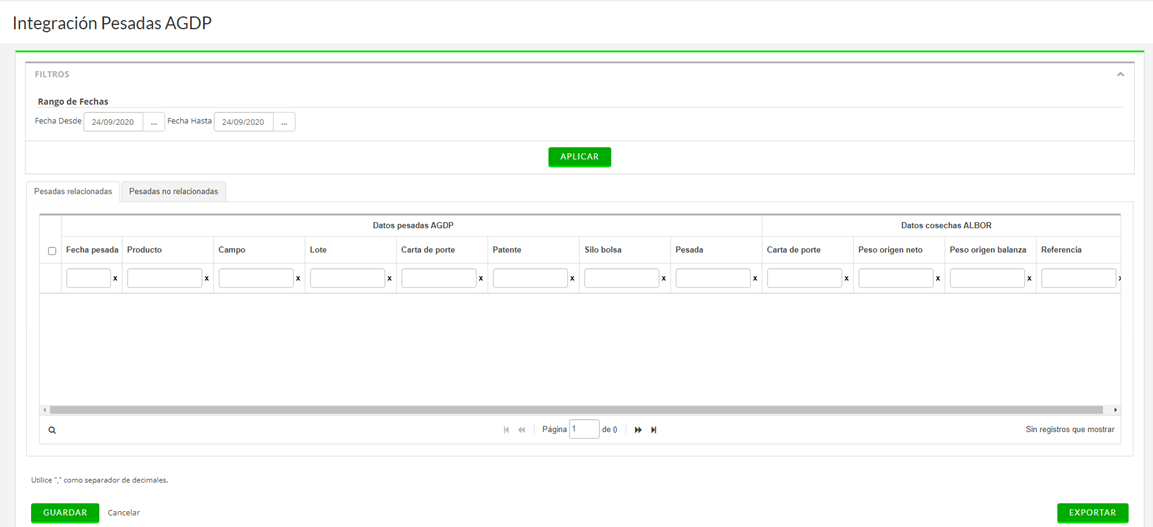Open grid search with magnifier icon

[x=52, y=431]
